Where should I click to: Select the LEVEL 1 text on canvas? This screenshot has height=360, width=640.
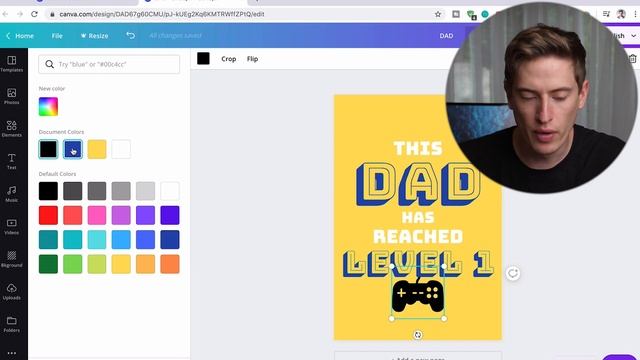pyautogui.click(x=418, y=264)
